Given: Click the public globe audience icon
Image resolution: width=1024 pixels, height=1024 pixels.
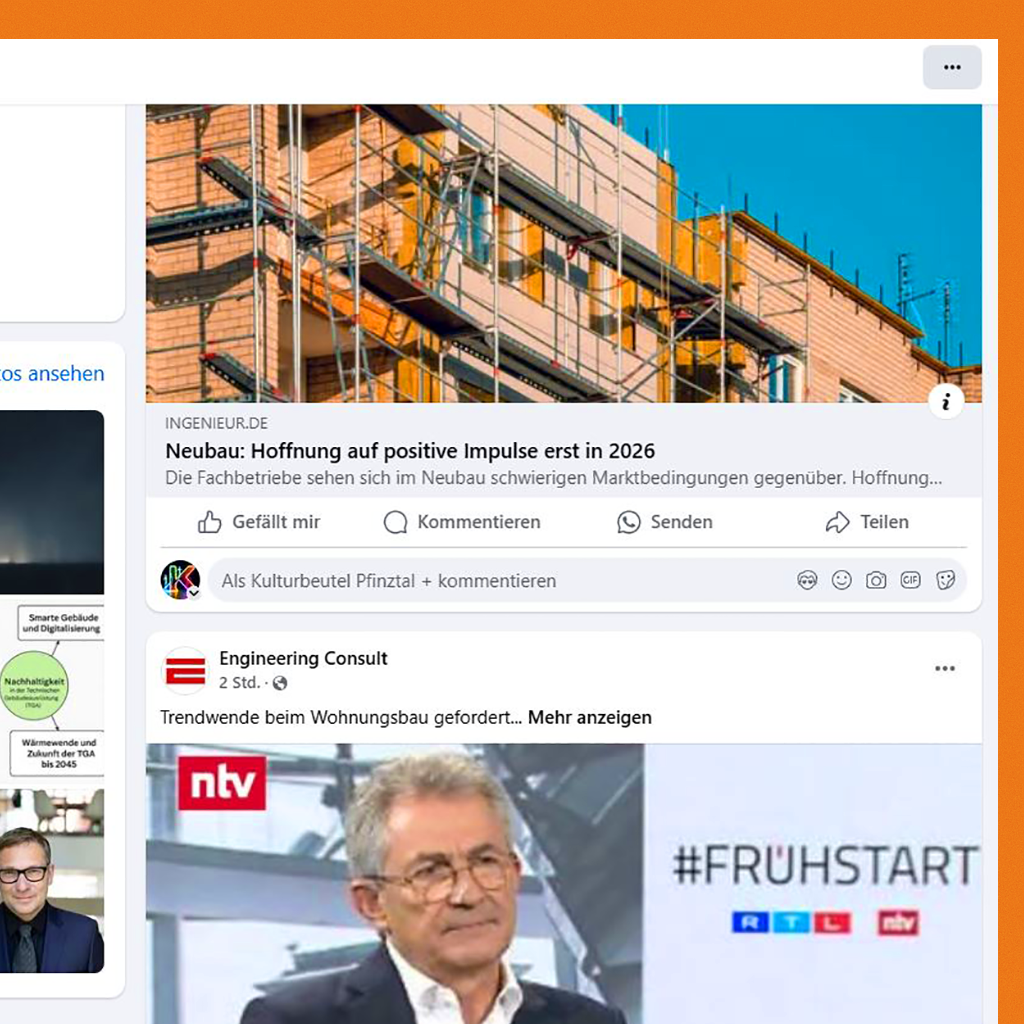Looking at the screenshot, I should point(280,683).
